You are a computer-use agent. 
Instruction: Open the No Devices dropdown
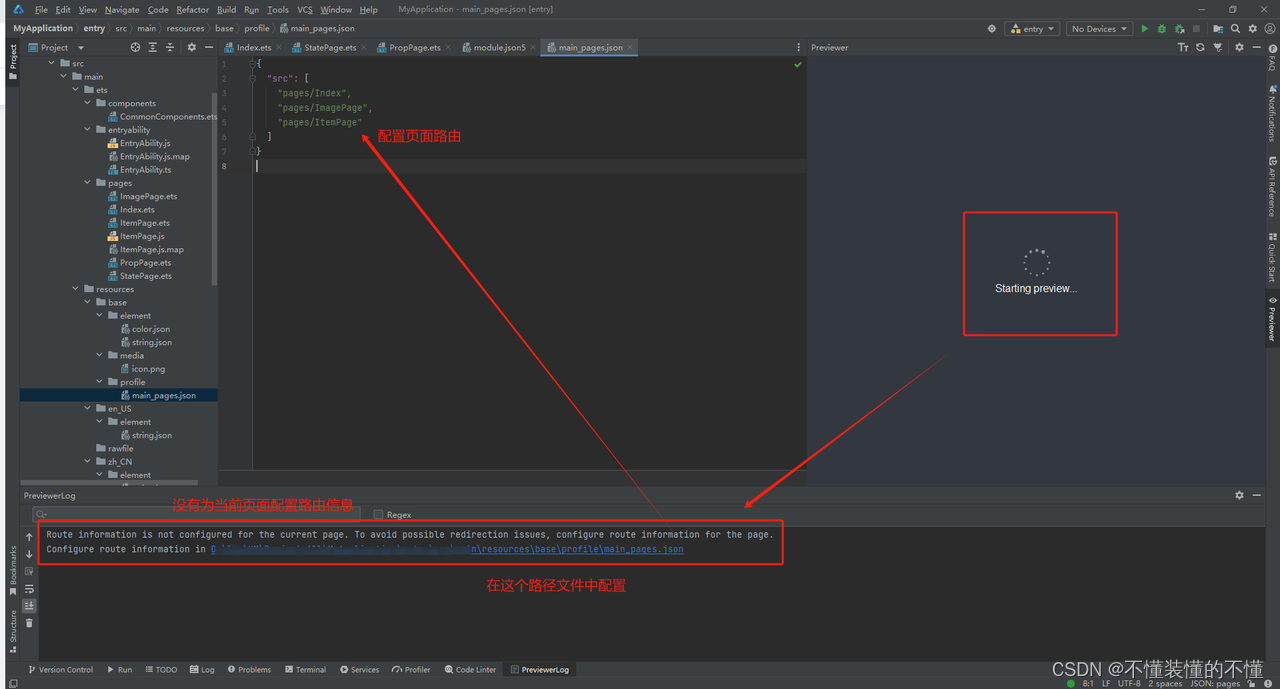click(x=1099, y=29)
